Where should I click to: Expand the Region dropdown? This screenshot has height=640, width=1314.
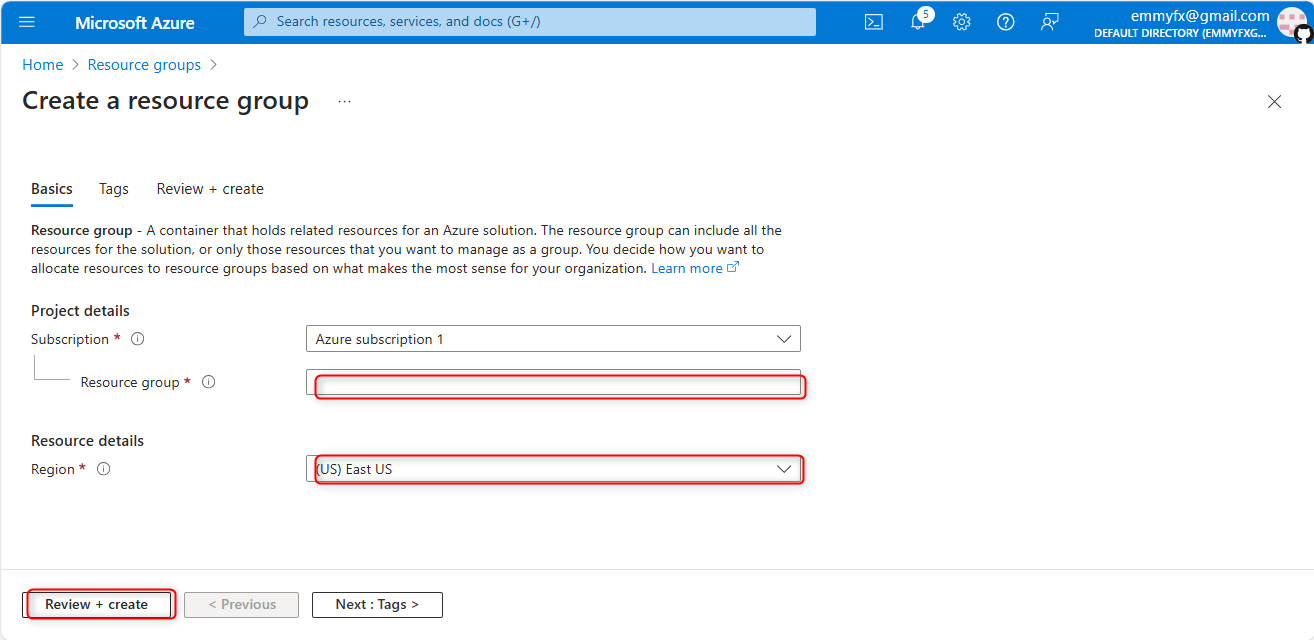point(553,469)
